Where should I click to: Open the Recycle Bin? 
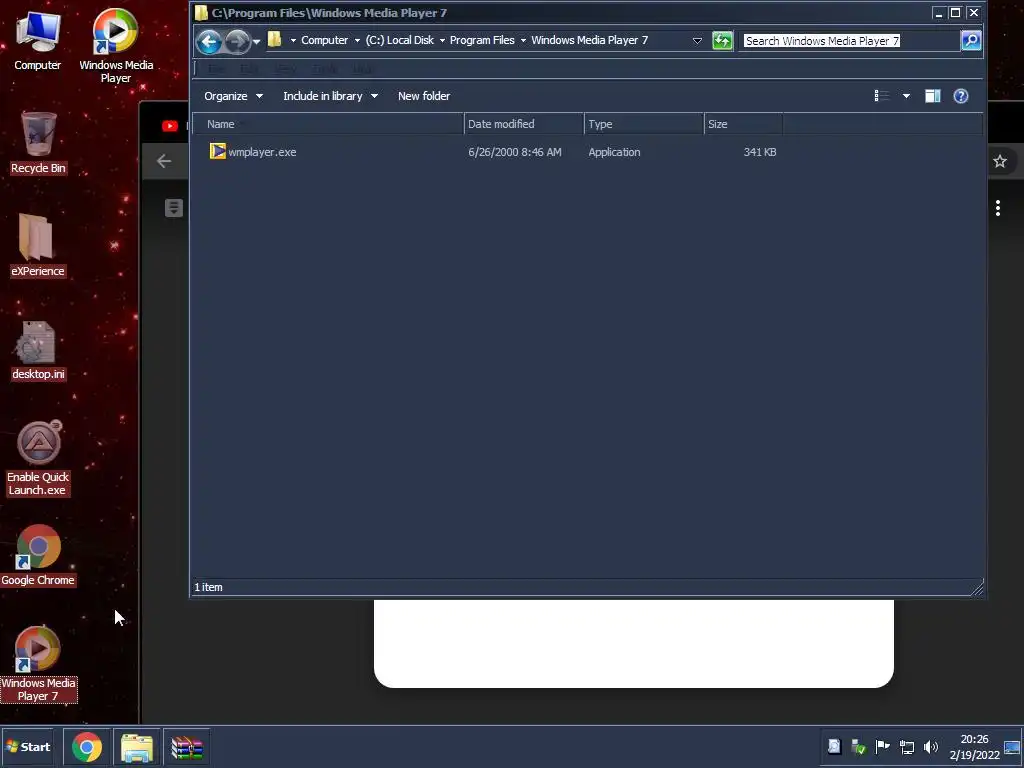[38, 143]
